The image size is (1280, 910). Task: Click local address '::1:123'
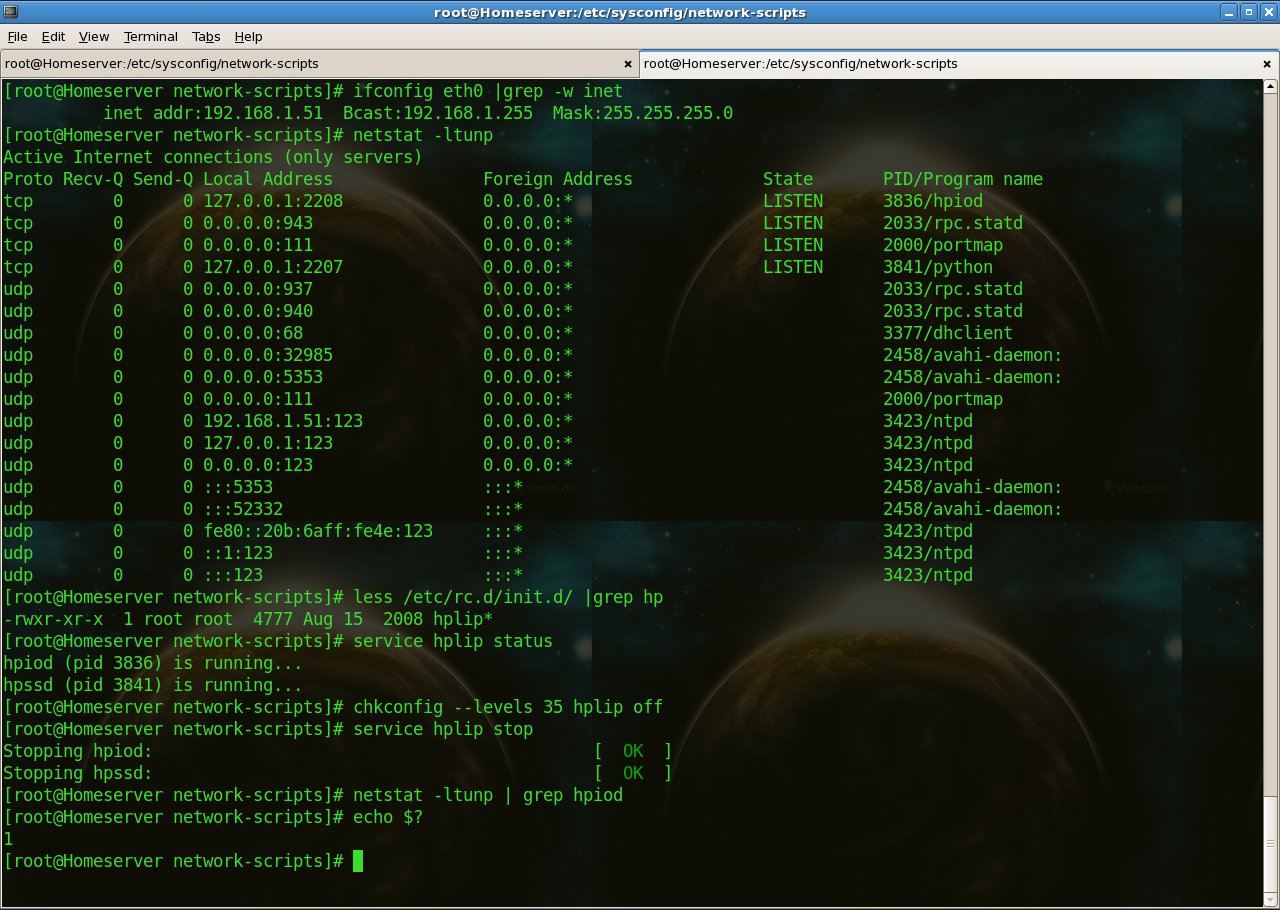pyautogui.click(x=238, y=553)
